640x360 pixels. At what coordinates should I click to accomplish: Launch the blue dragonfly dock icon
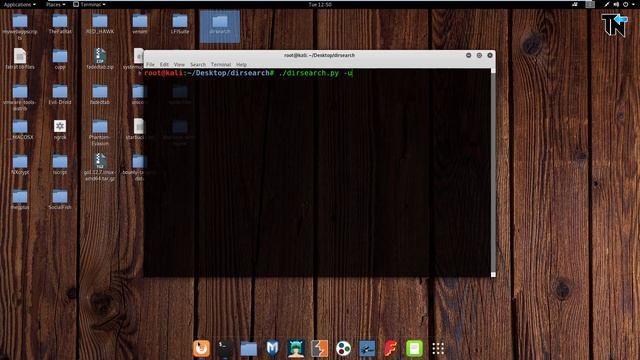pos(367,349)
